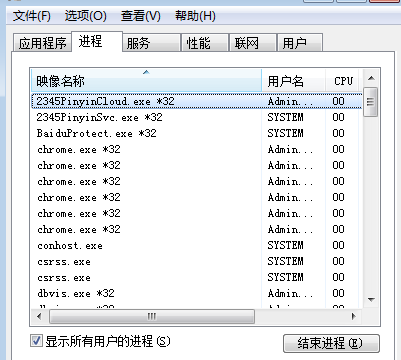This screenshot has height=360, width=401.
Task: Click SYSTEM user of BaiduProtect.exe row
Action: pos(285,133)
